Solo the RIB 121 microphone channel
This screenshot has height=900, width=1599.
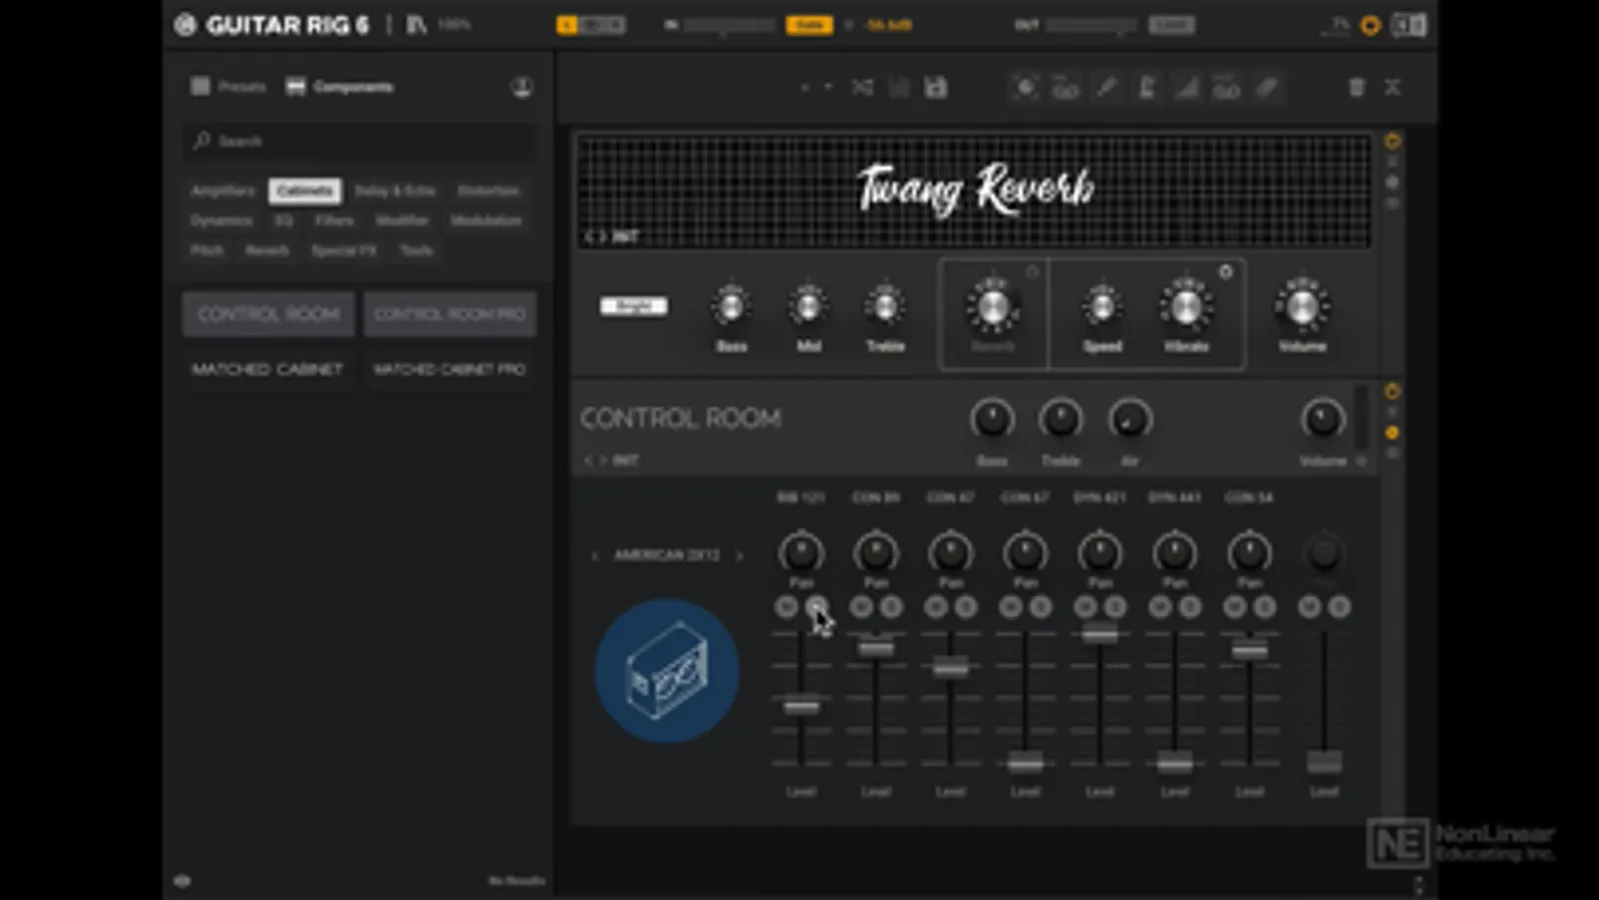point(816,607)
